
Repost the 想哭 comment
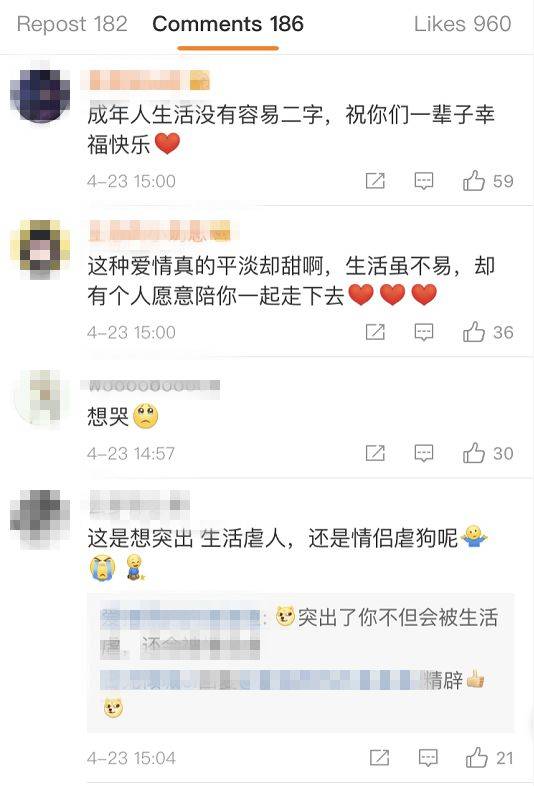pos(375,453)
